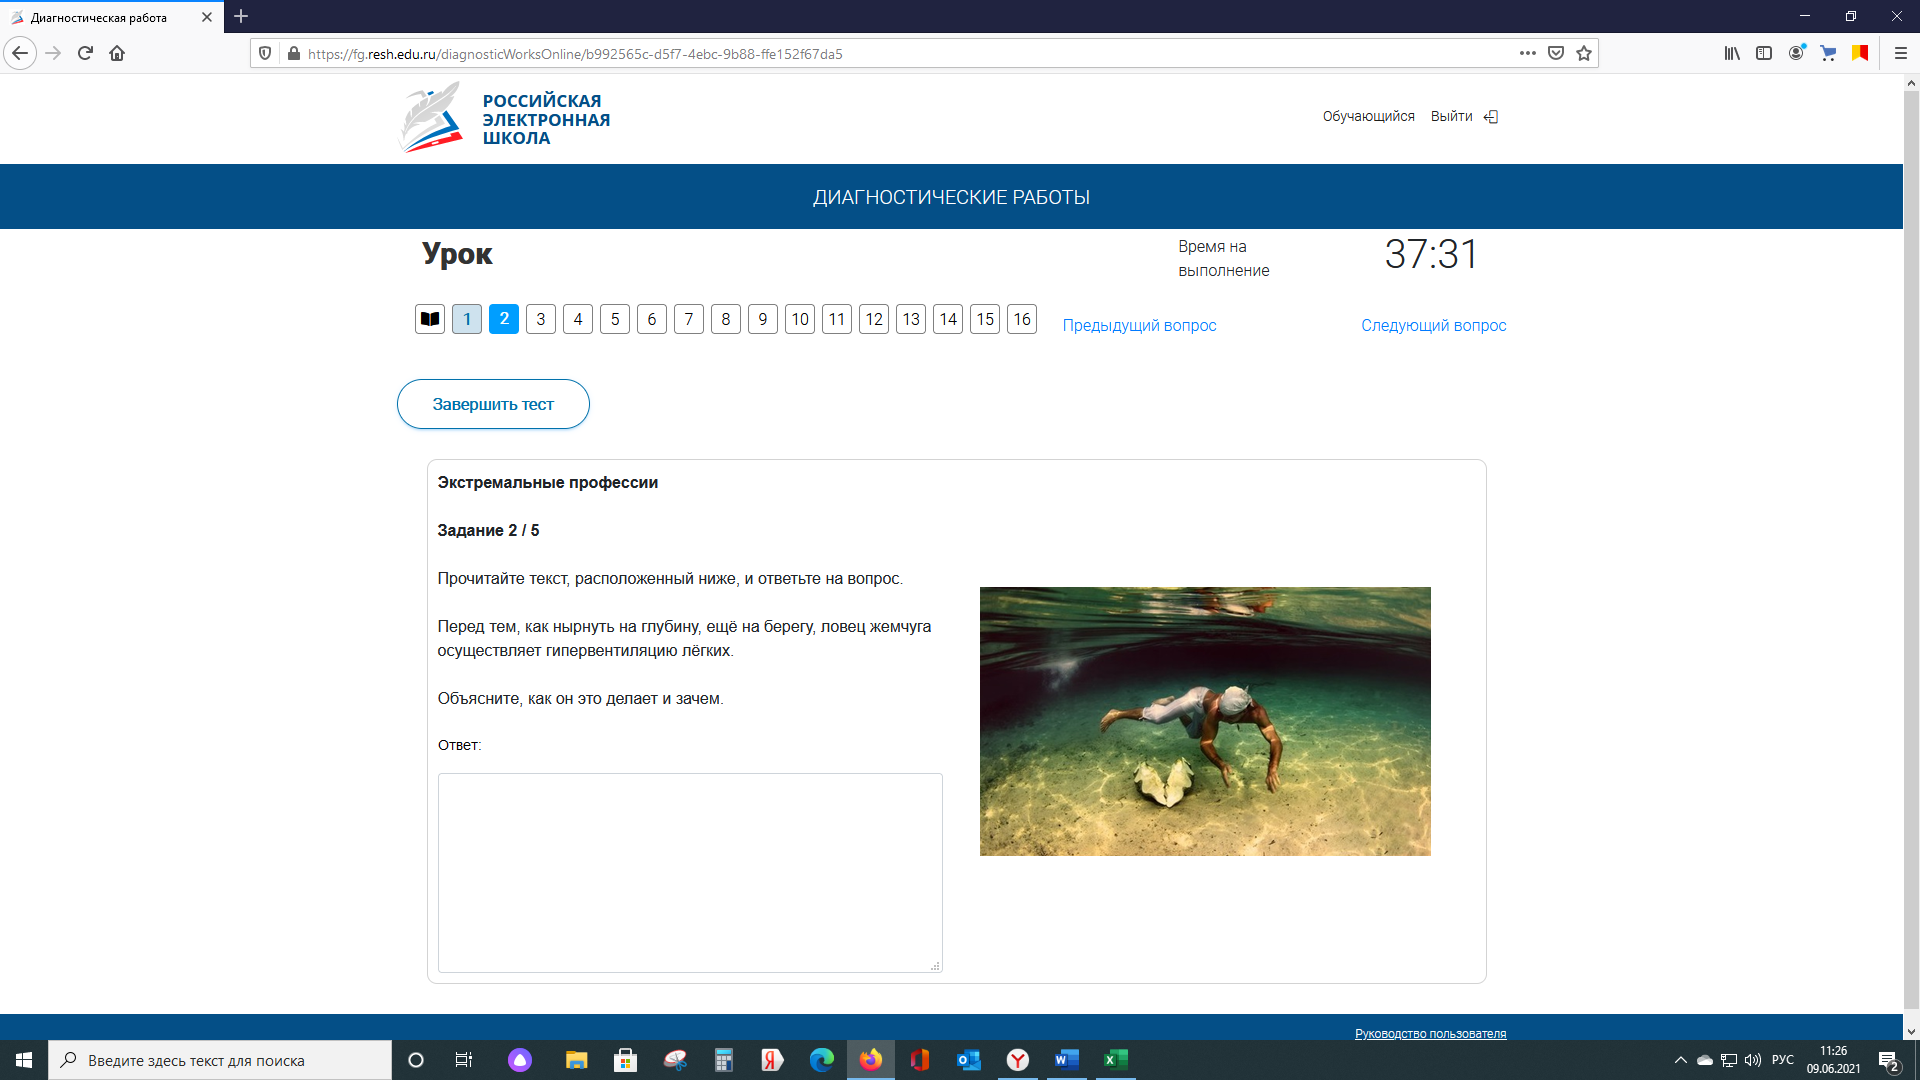The width and height of the screenshot is (1920, 1080).
Task: Click the Завершить тест button
Action: [x=493, y=404]
